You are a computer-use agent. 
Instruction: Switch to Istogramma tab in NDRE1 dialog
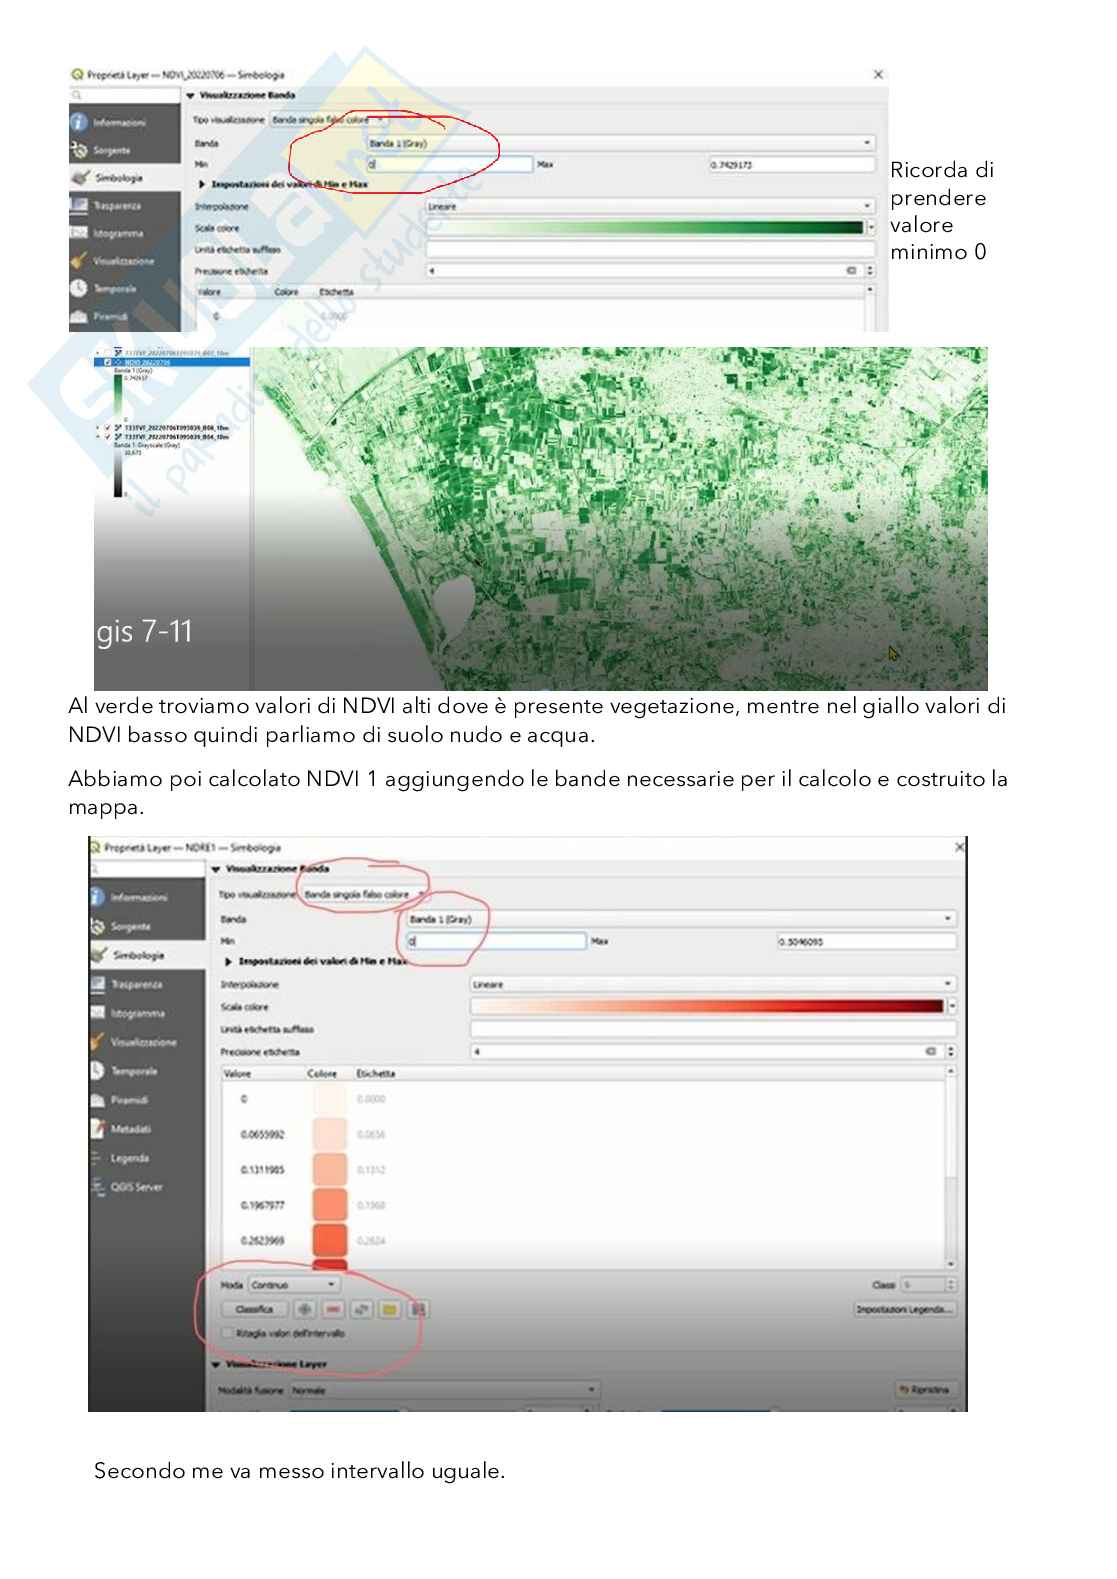[137, 1013]
